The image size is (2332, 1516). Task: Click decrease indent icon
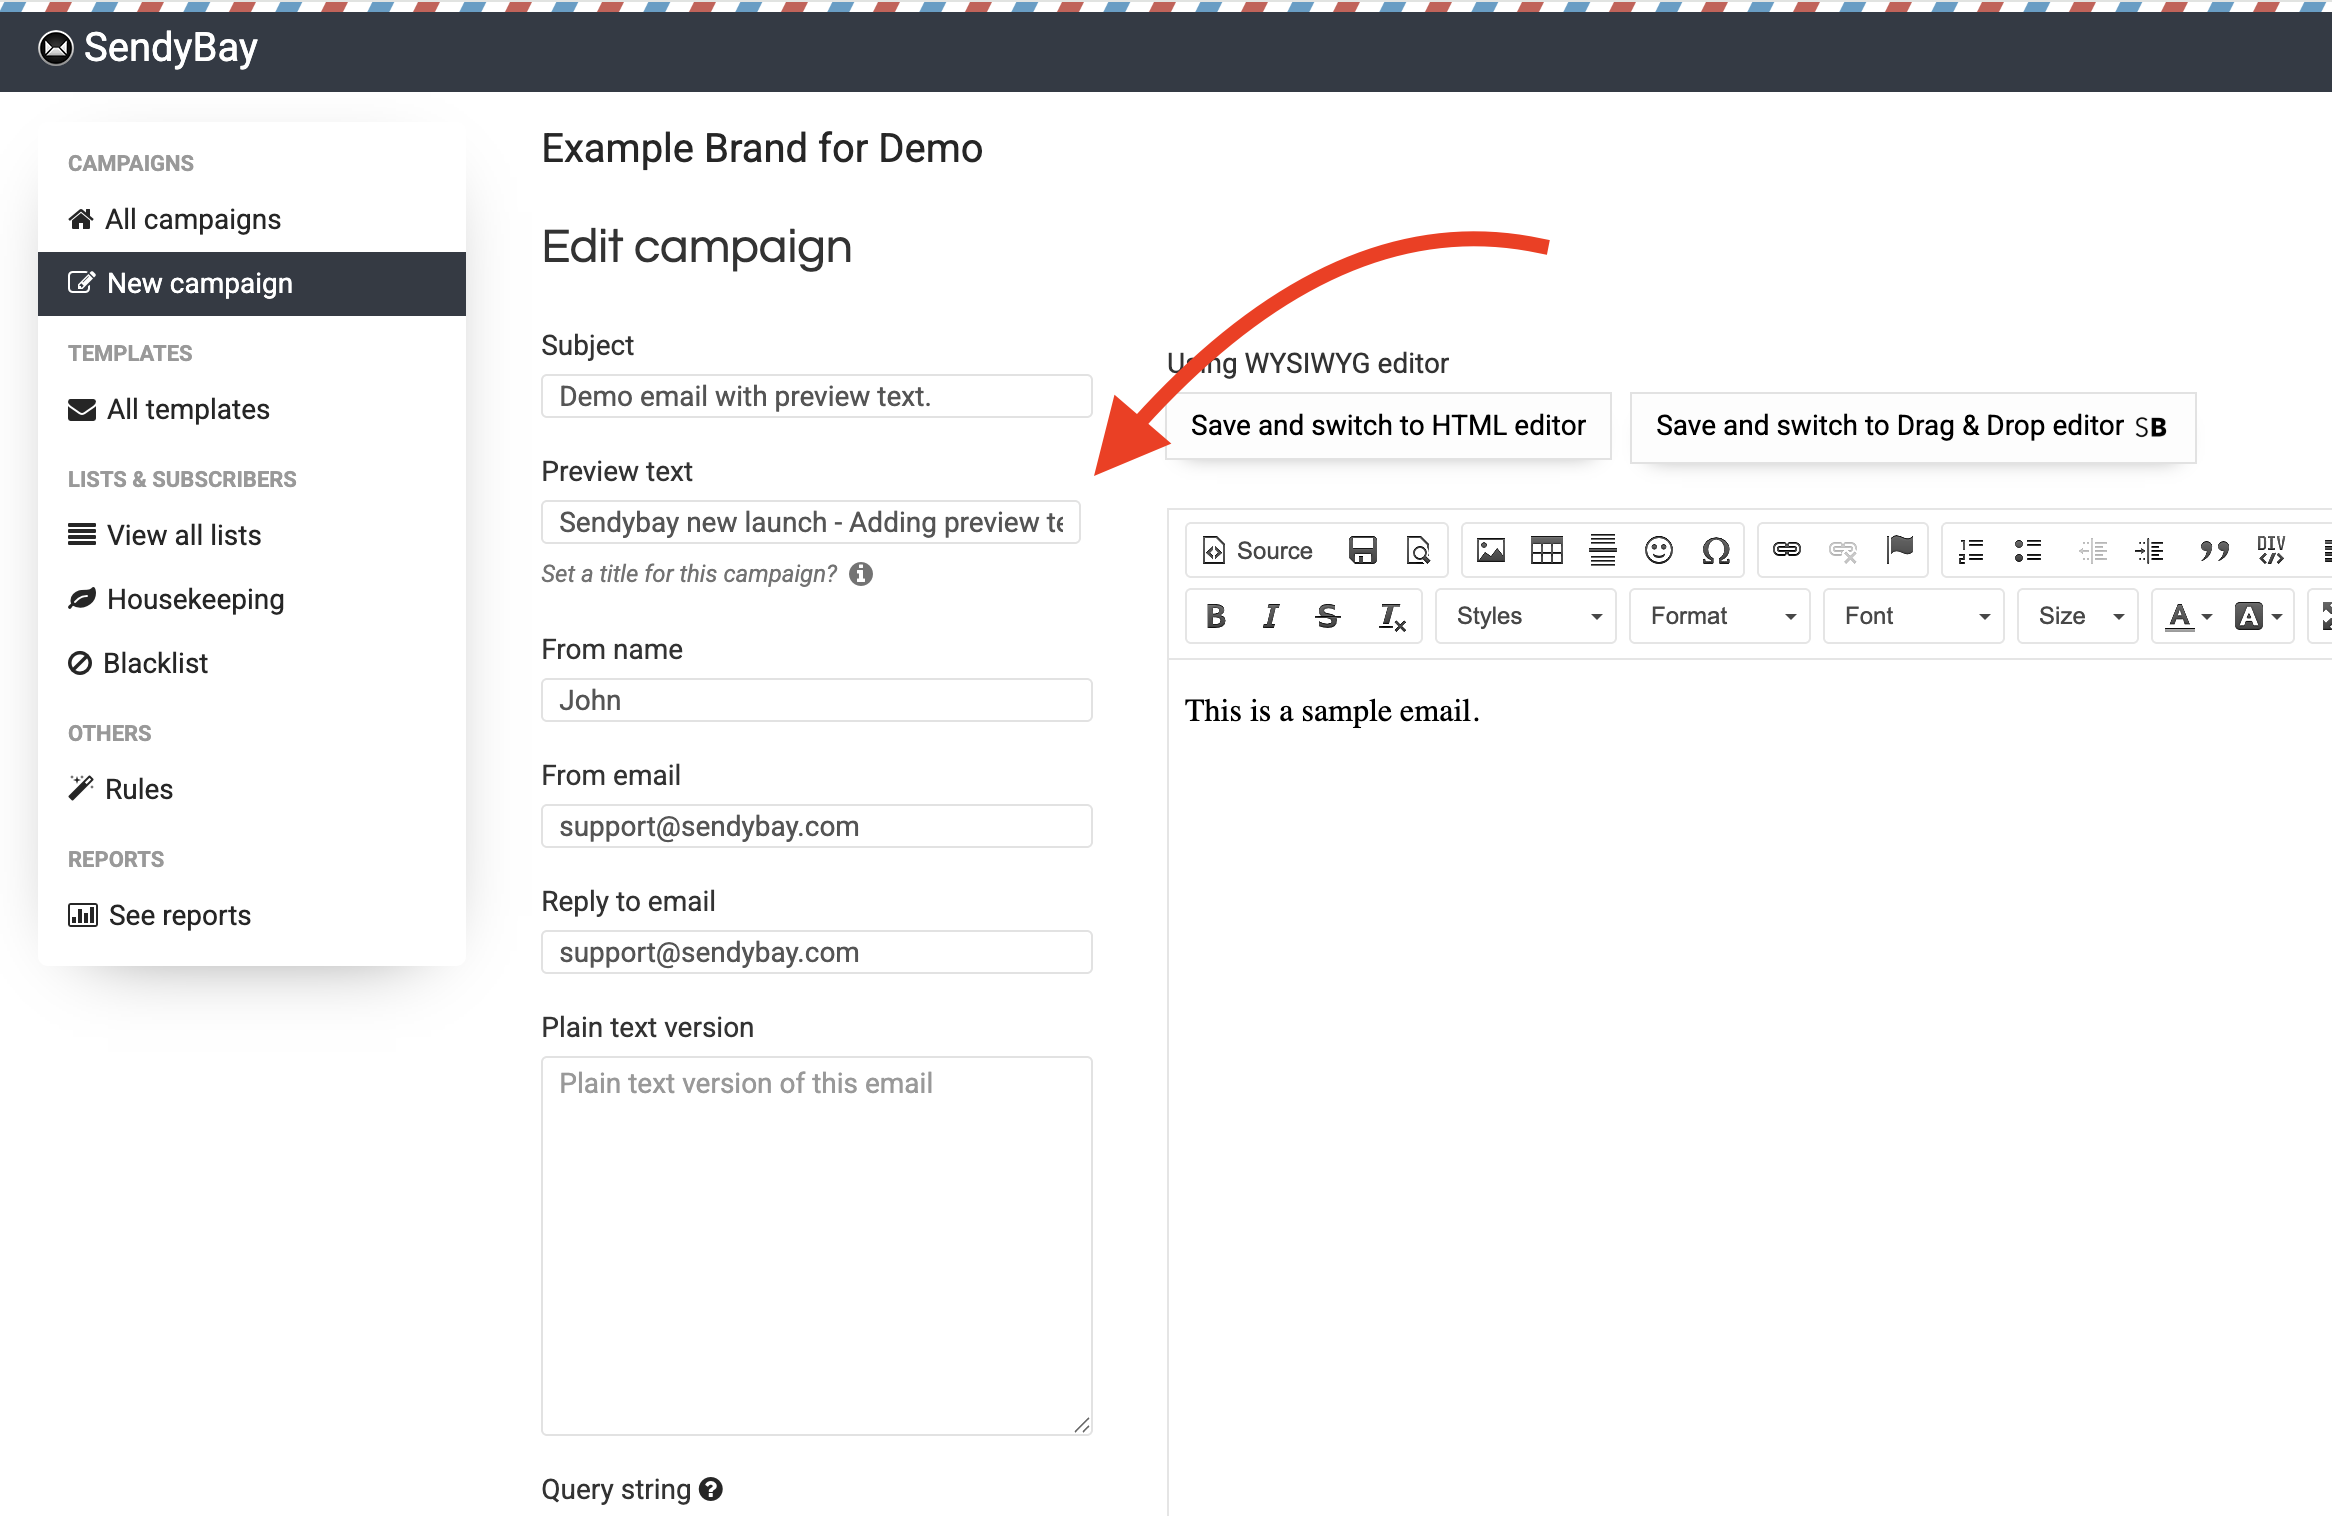click(2092, 550)
